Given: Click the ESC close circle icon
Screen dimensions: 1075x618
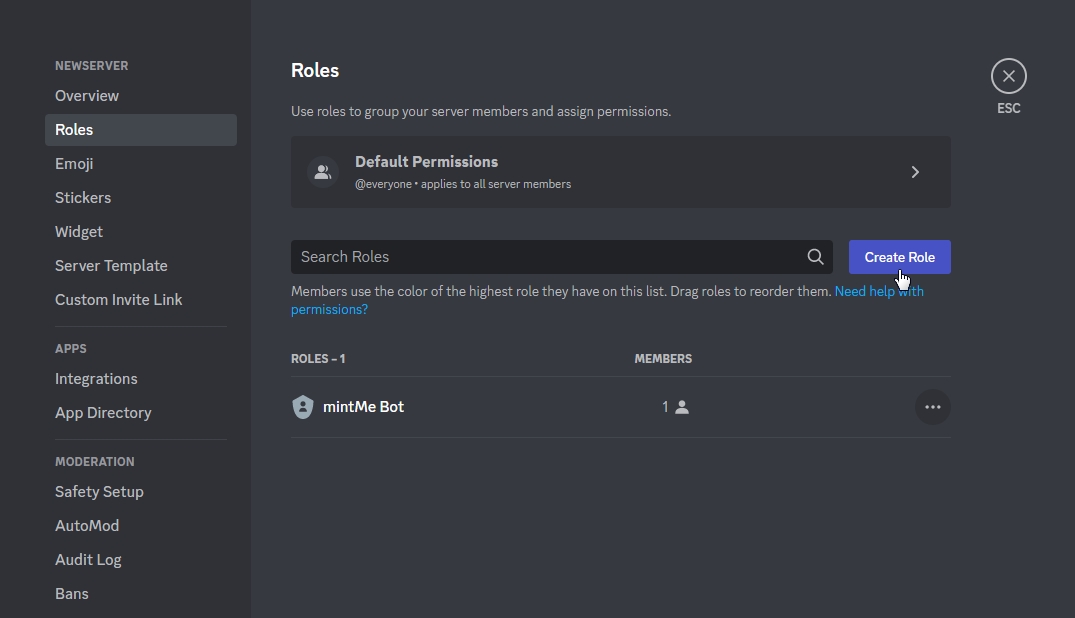Looking at the screenshot, I should pyautogui.click(x=1008, y=76).
